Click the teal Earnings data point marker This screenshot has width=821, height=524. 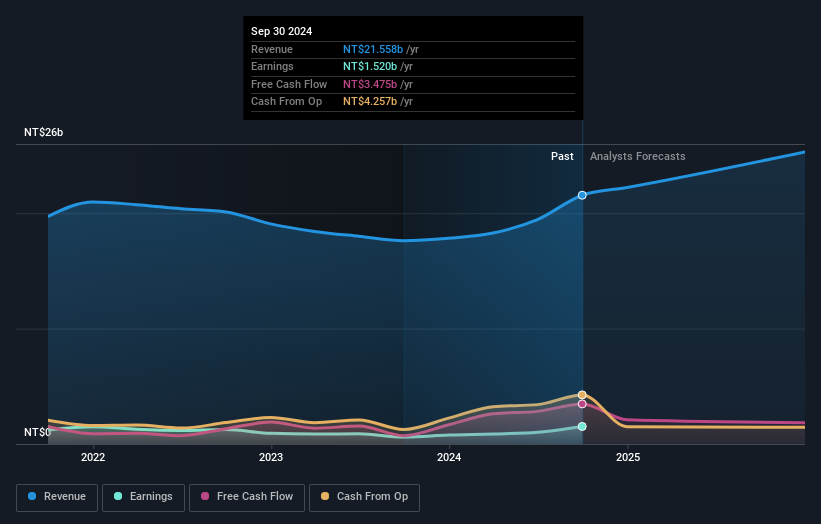(582, 427)
